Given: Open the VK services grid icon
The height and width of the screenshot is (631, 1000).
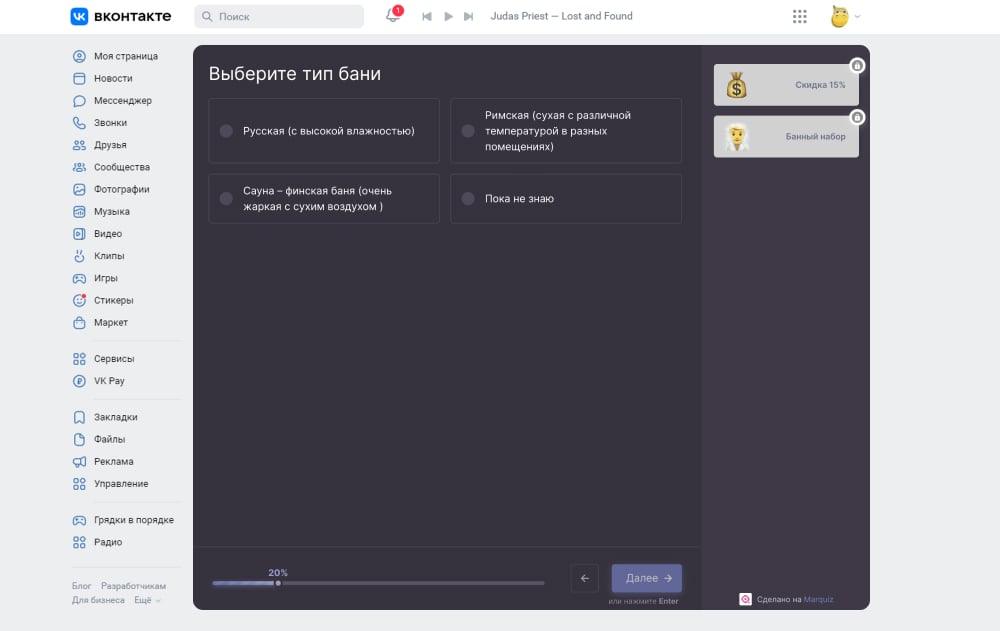Looking at the screenshot, I should (x=799, y=16).
